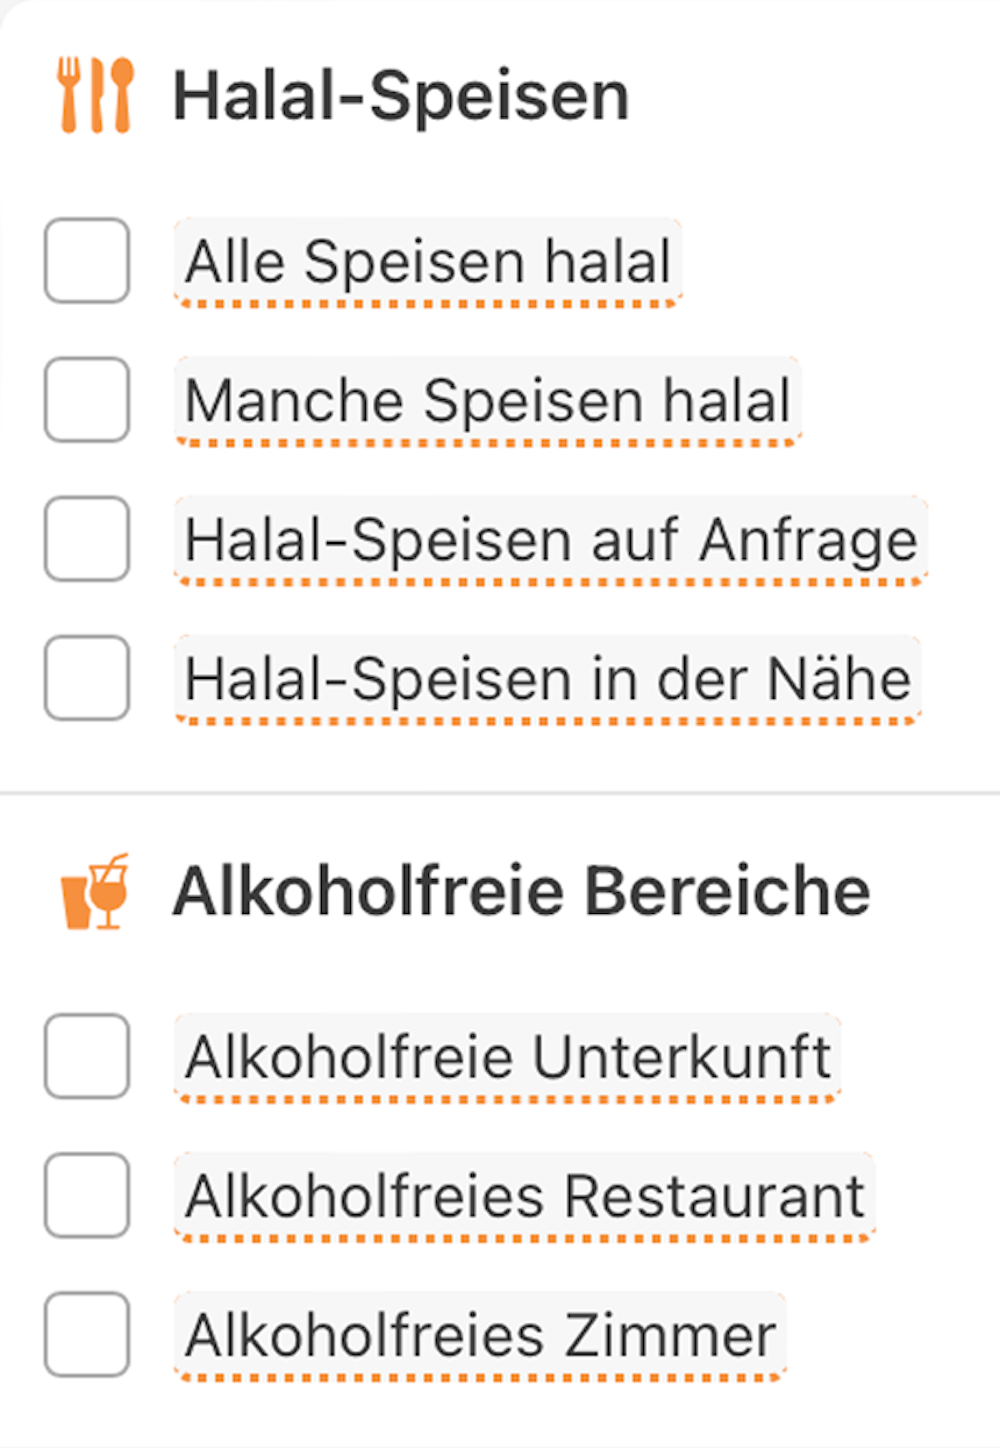Open the Halal-Speisen auf Anfrage label
Image resolution: width=1000 pixels, height=1448 pixels.
(551, 540)
